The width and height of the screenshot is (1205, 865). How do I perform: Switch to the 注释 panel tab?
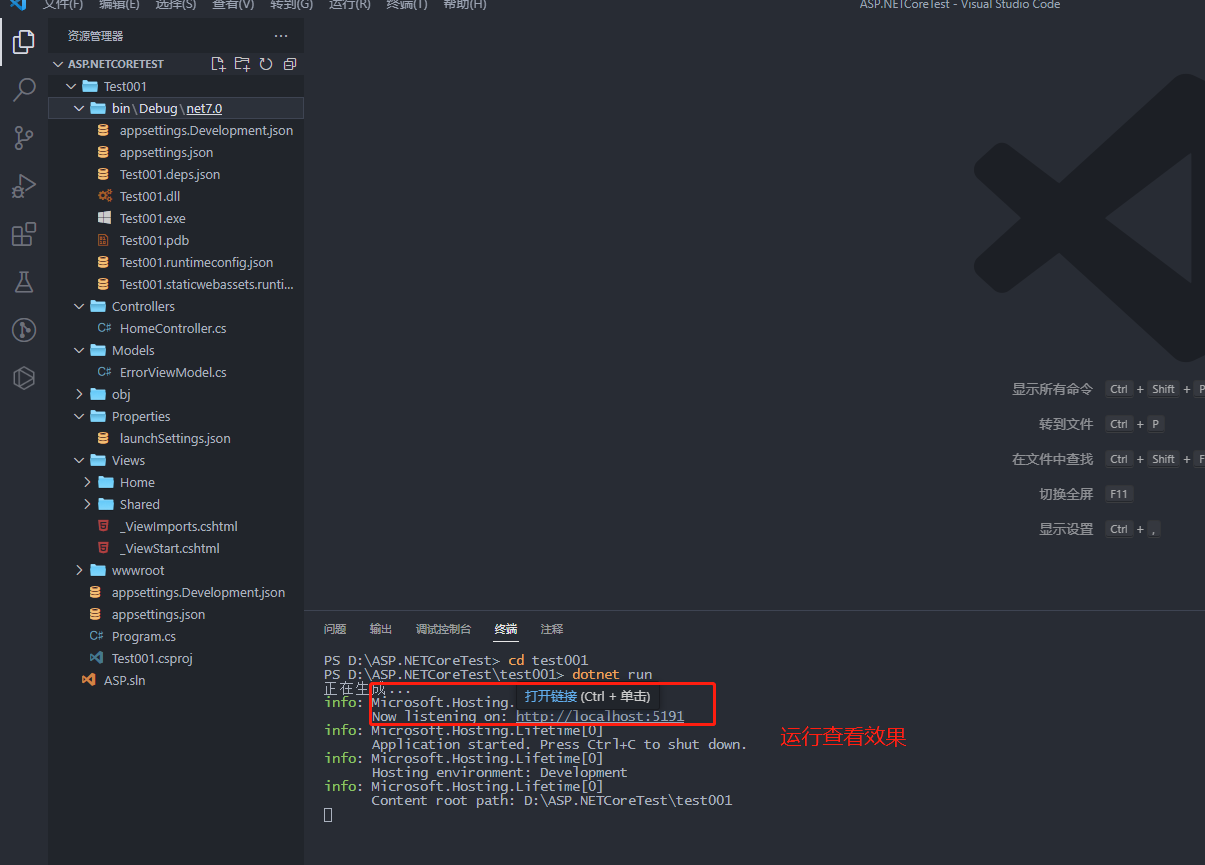pos(552,629)
